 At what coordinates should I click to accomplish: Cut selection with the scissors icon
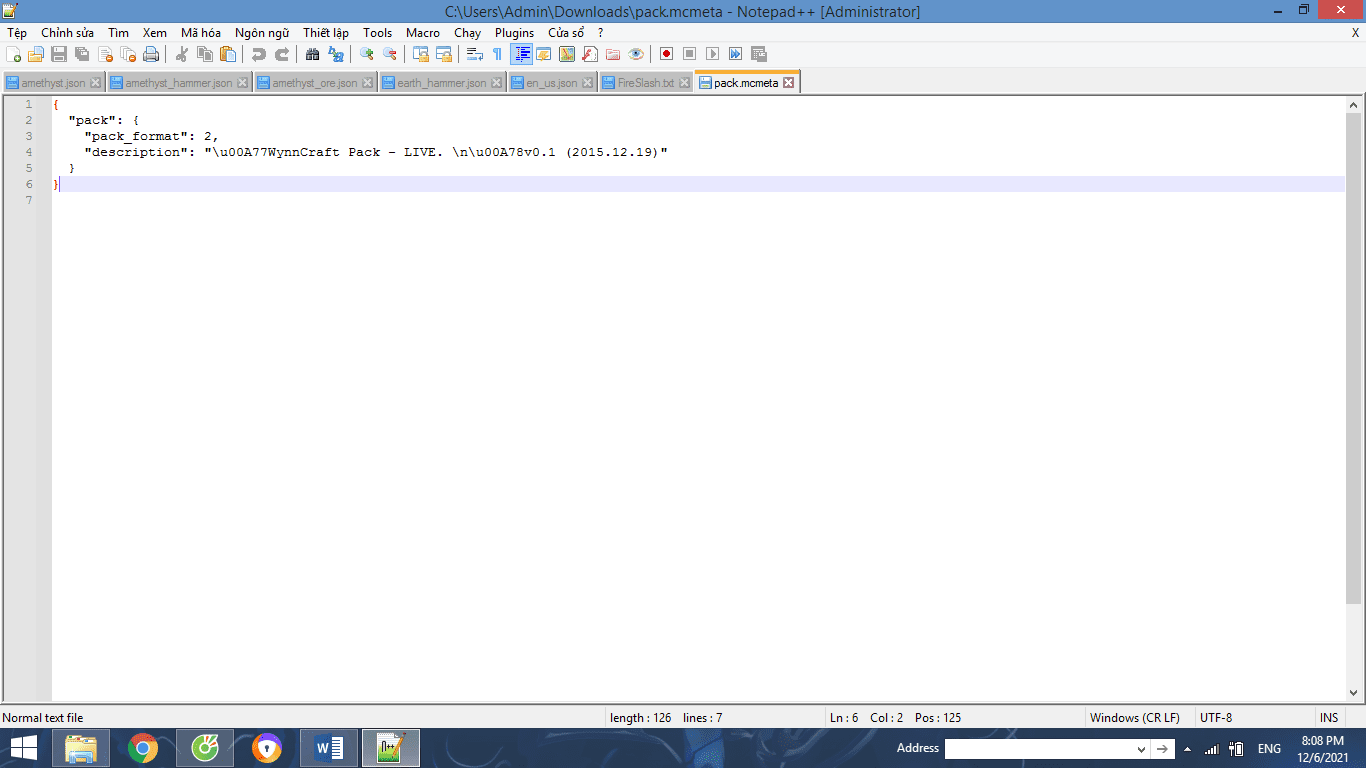pyautogui.click(x=182, y=54)
